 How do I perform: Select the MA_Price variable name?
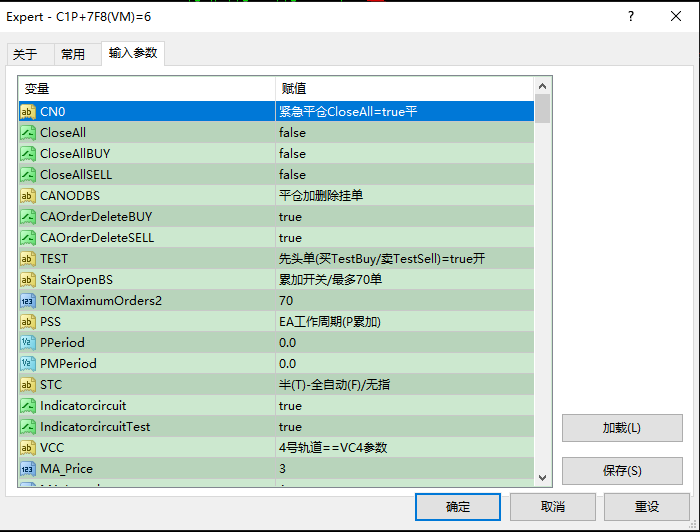tap(67, 468)
